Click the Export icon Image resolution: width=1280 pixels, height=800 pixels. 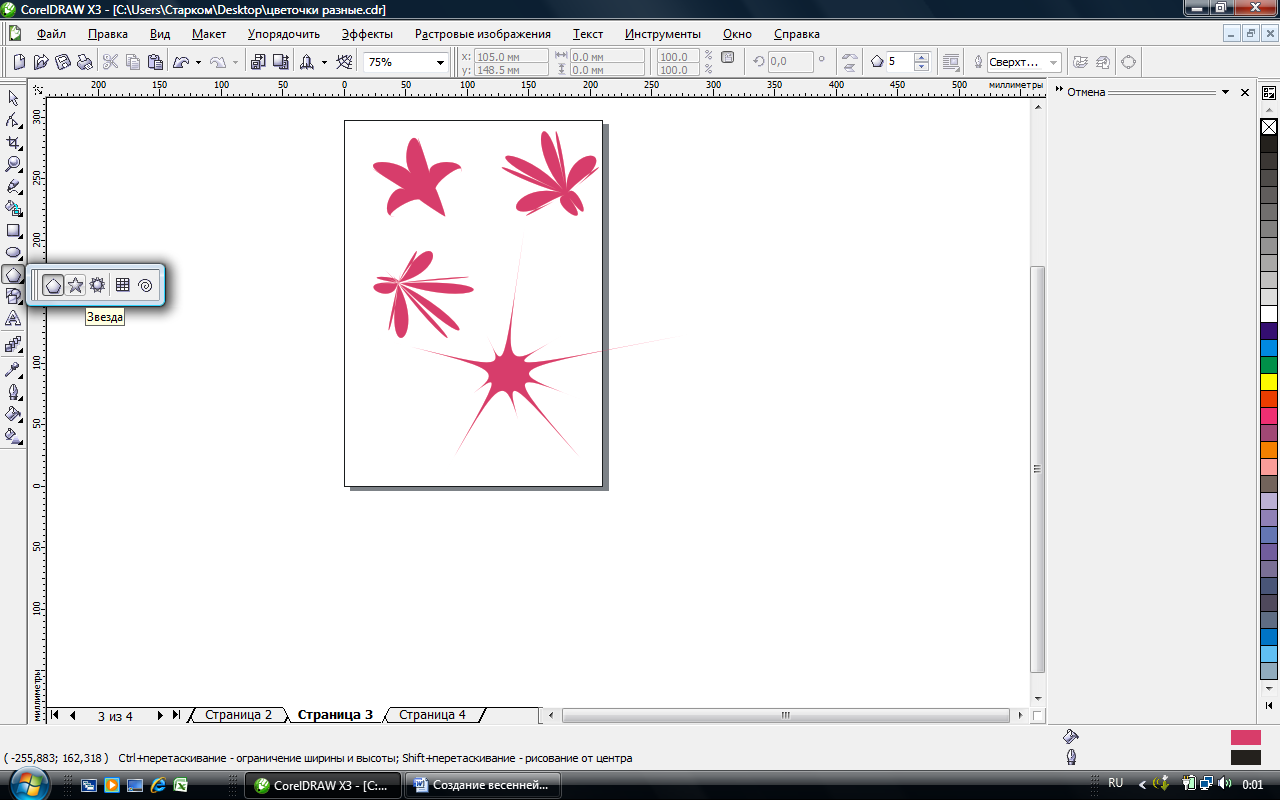(279, 62)
